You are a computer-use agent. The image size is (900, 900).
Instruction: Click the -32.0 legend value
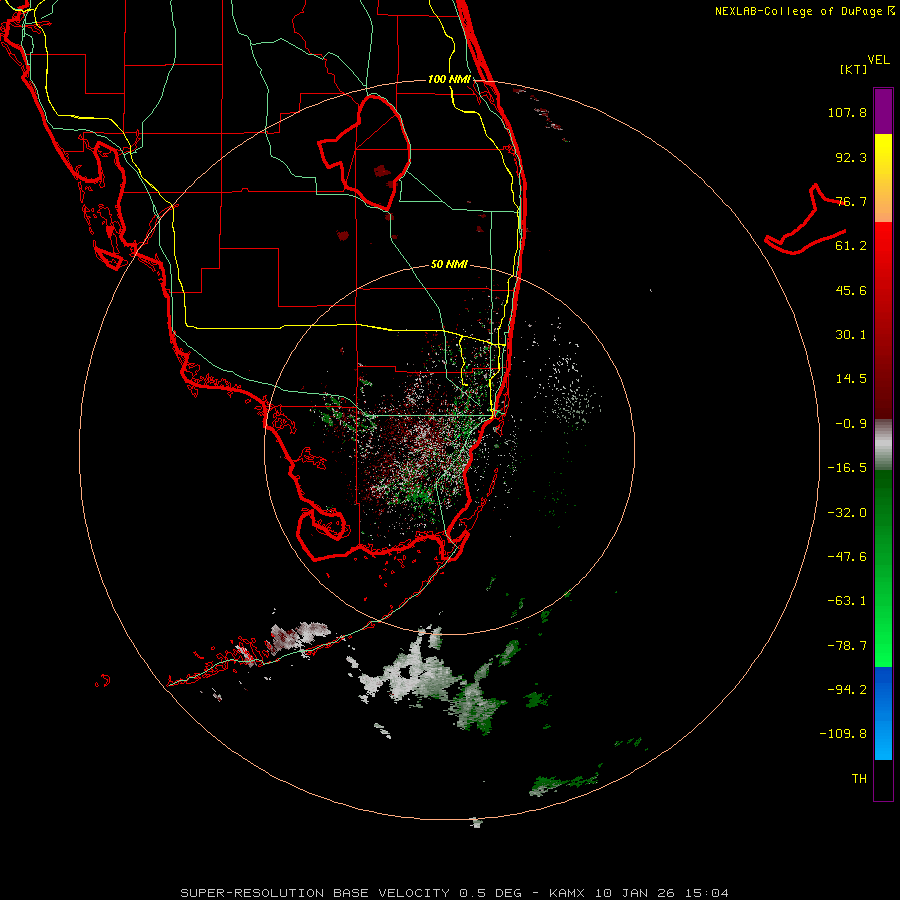[847, 513]
